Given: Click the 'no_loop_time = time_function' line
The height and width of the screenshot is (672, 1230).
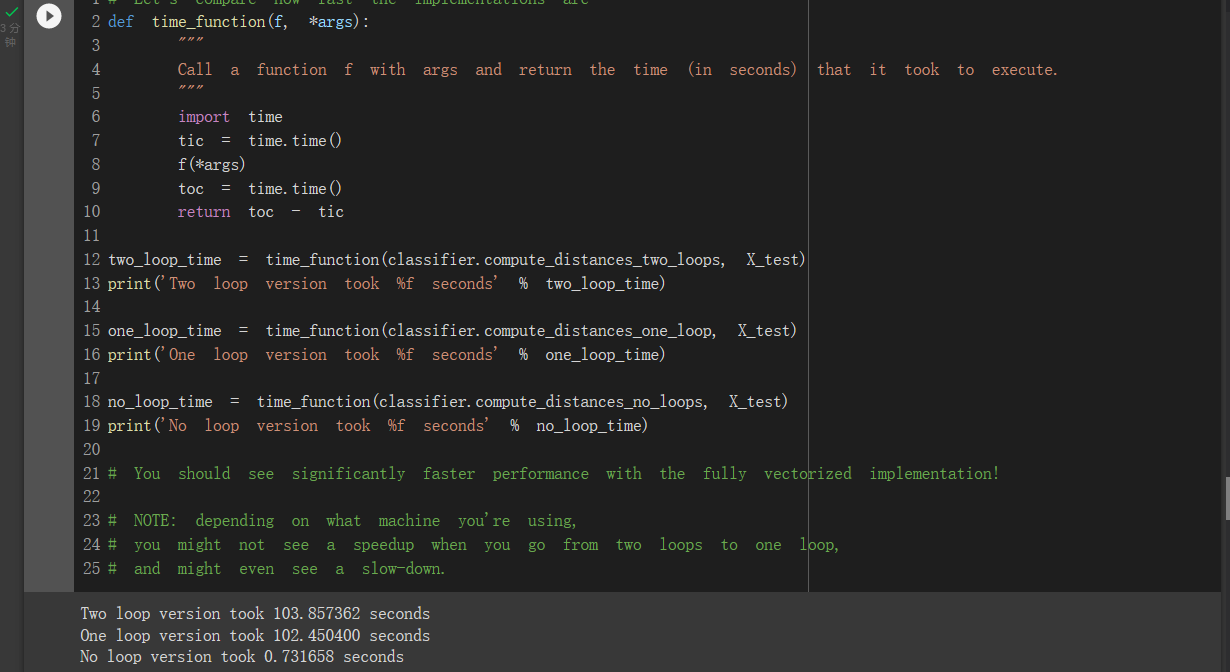Looking at the screenshot, I should pos(448,402).
